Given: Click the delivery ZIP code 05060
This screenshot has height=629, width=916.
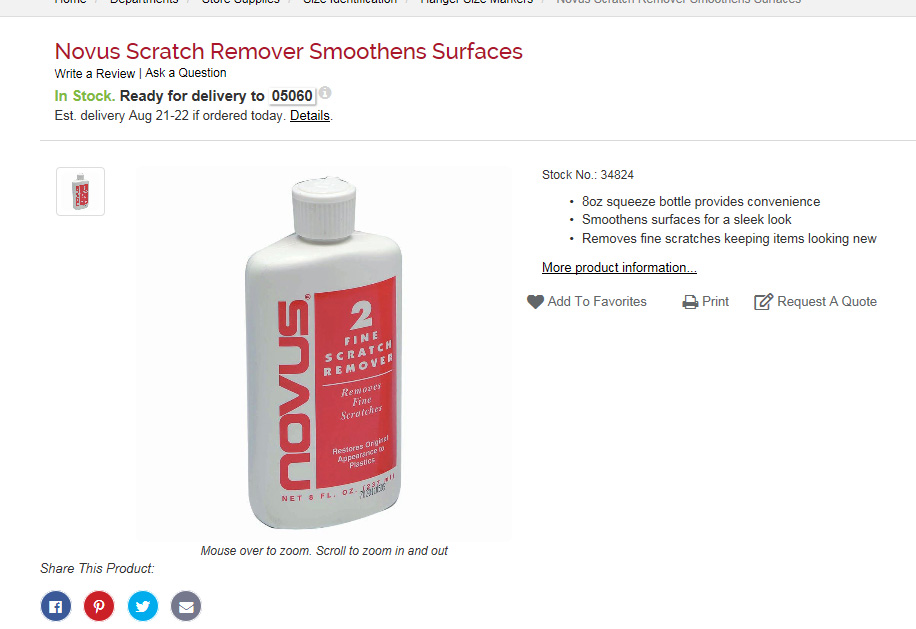Looking at the screenshot, I should click(x=292, y=96).
